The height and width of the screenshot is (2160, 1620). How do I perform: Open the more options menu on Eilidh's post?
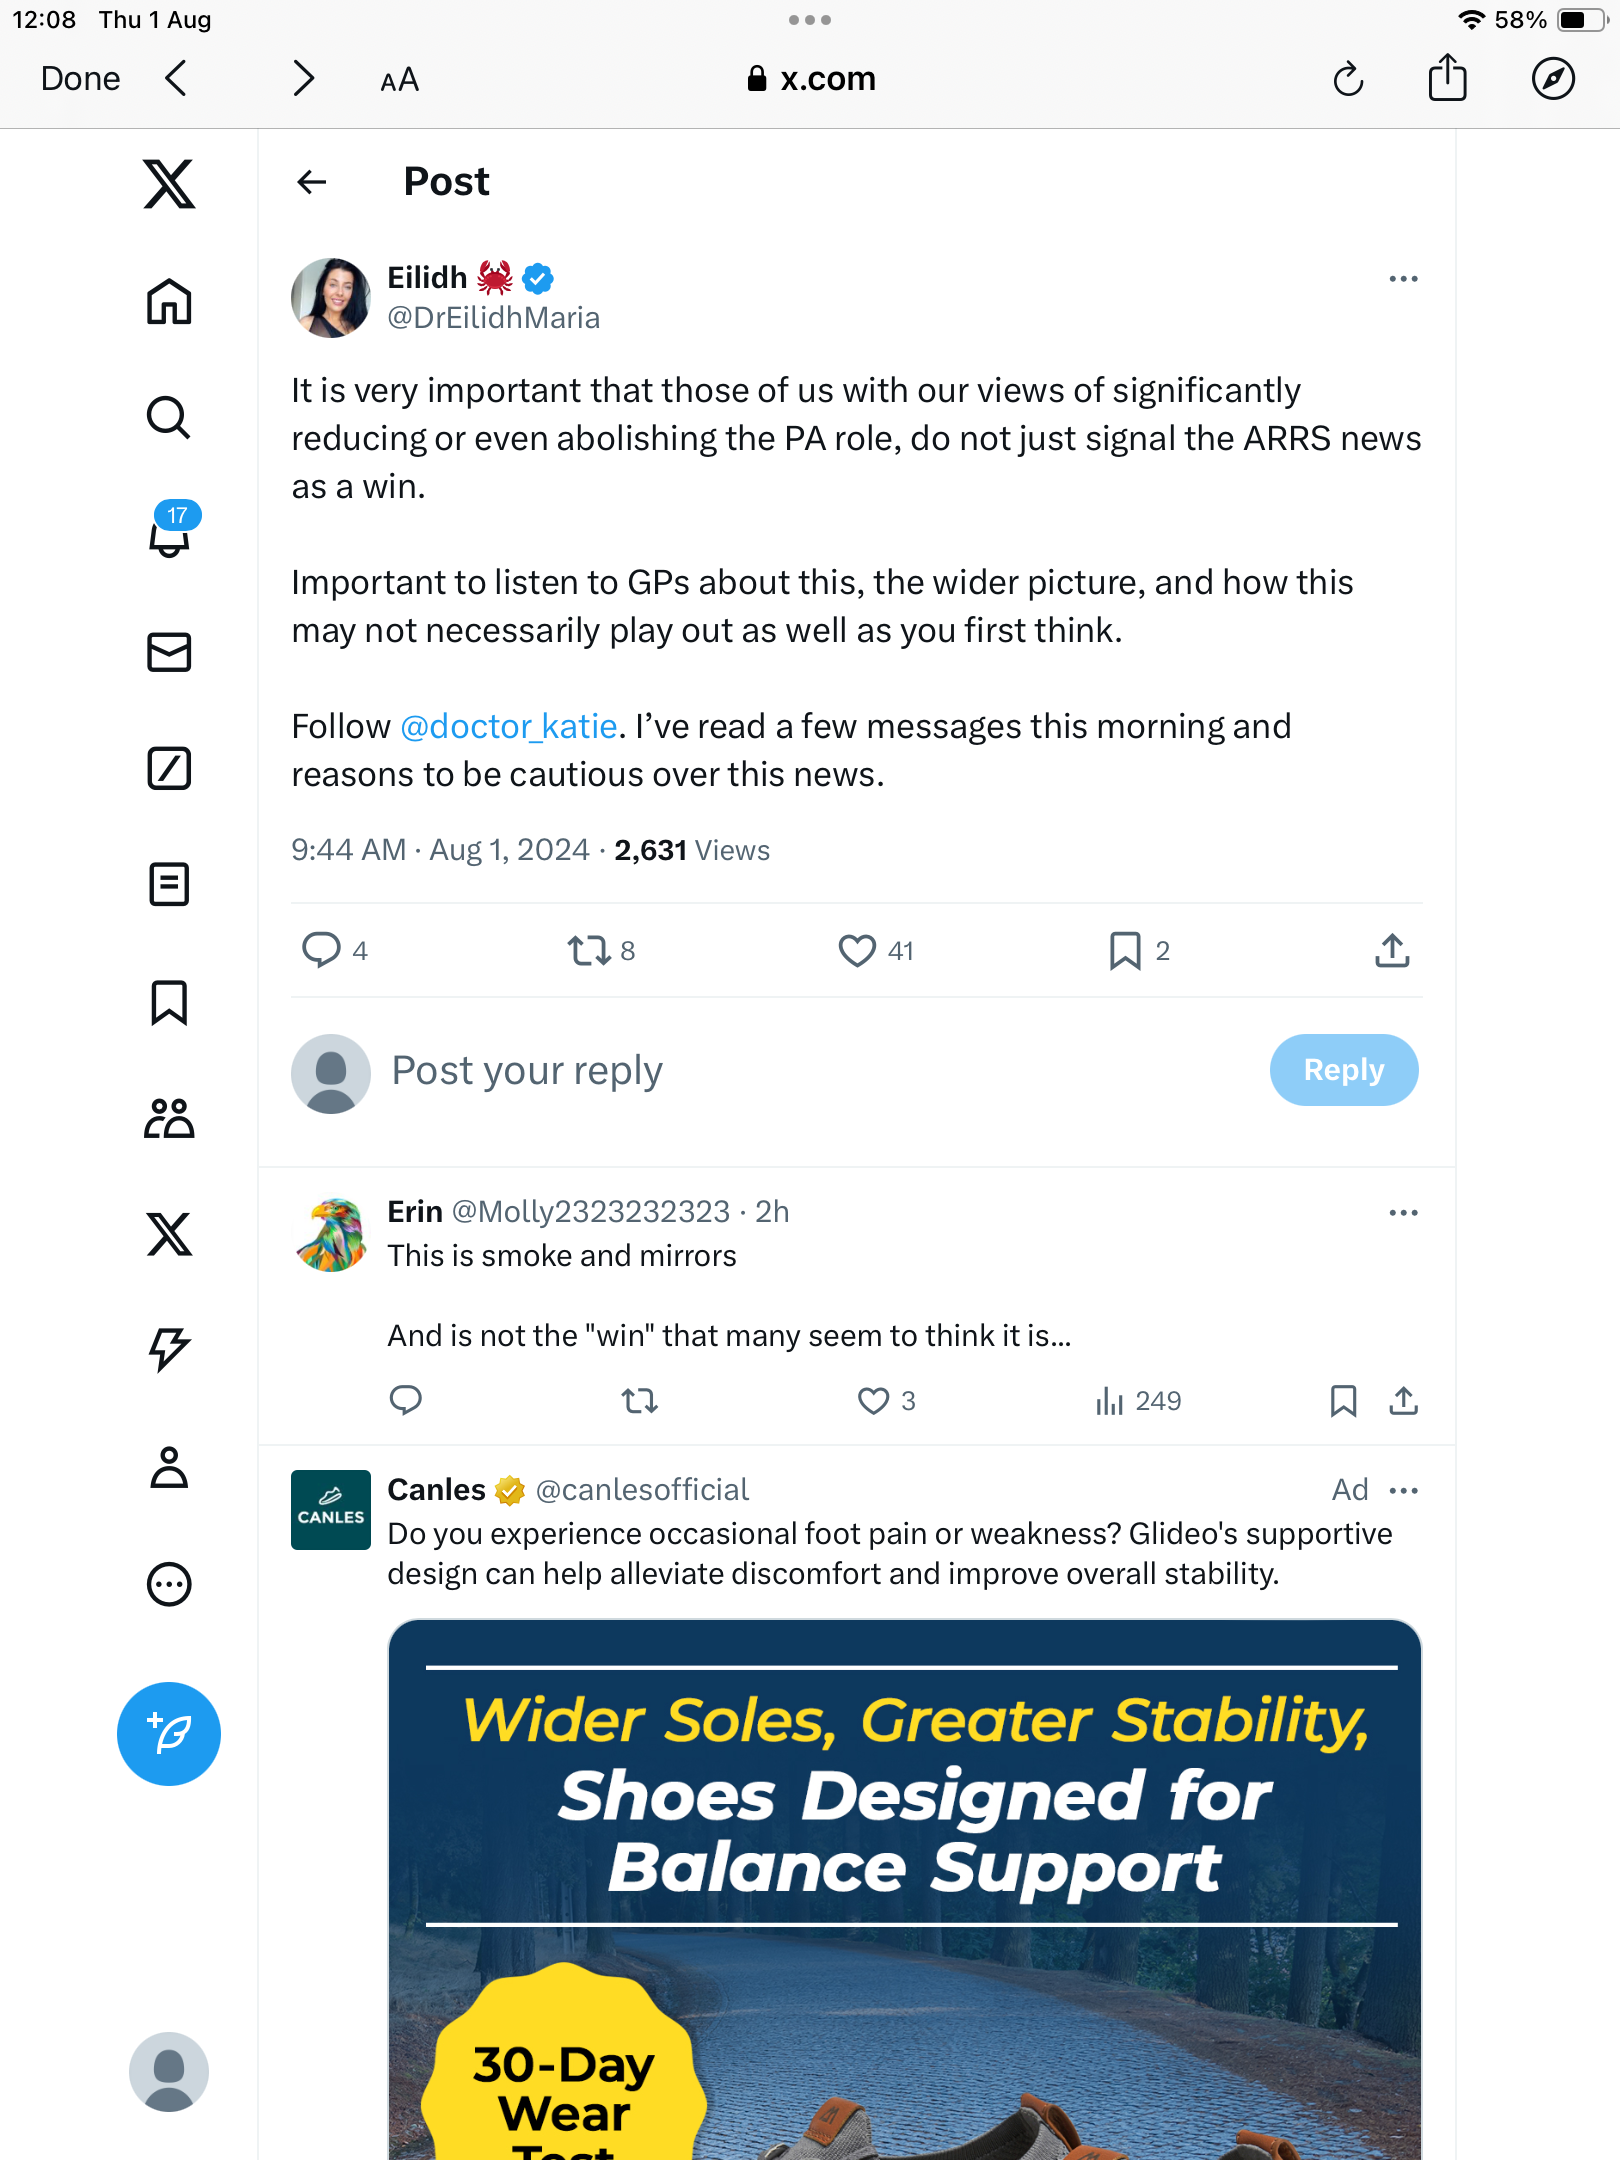click(x=1403, y=279)
